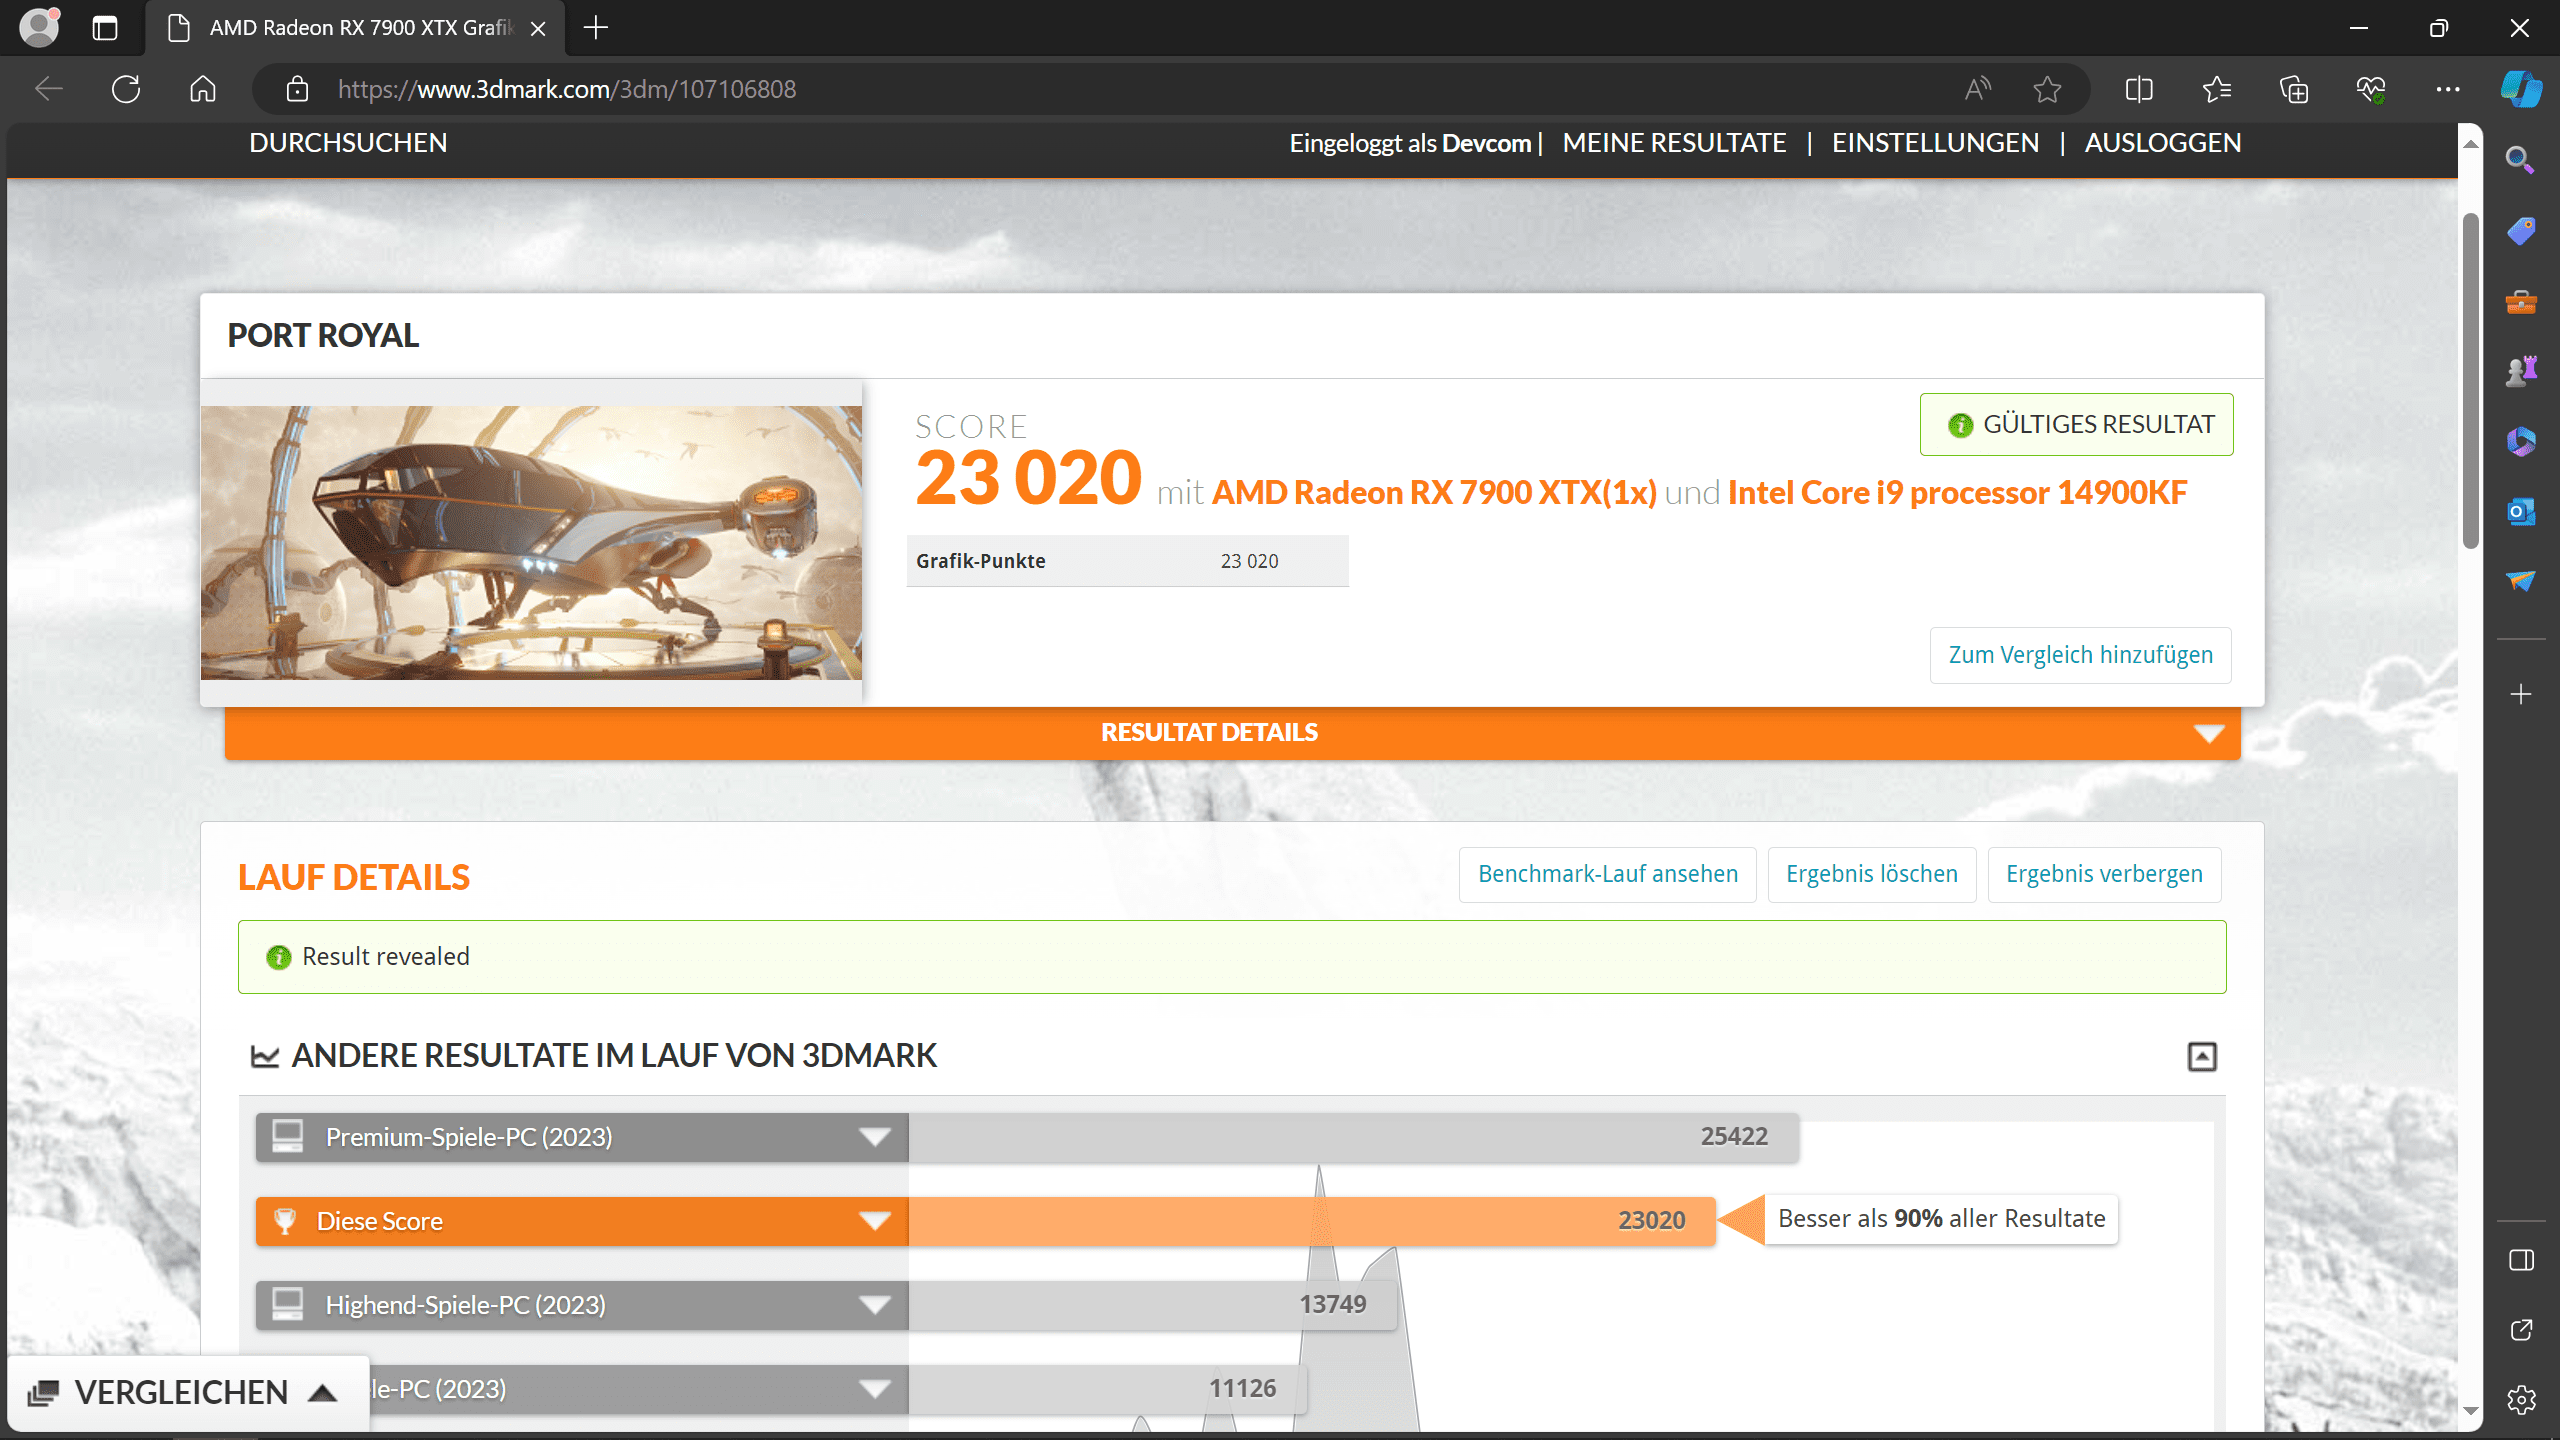Click the Read aloud icon in address bar
Image resolution: width=2560 pixels, height=1440 pixels.
click(1977, 89)
